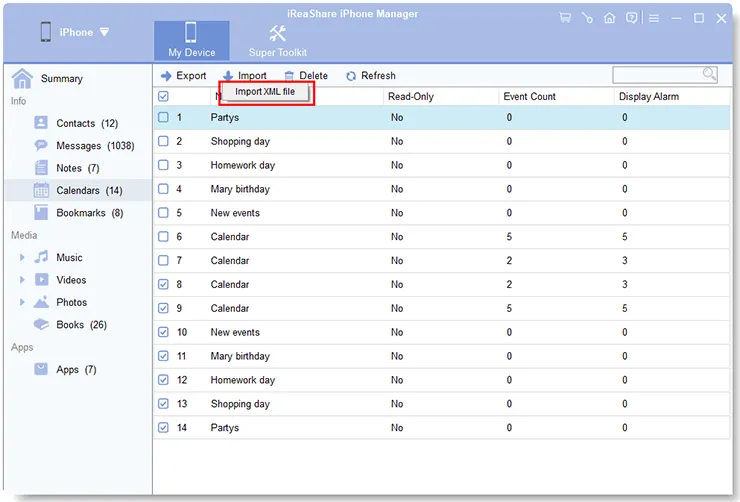Uncheck row 14 Partys checkbox
The image size is (740, 502).
(x=163, y=427)
